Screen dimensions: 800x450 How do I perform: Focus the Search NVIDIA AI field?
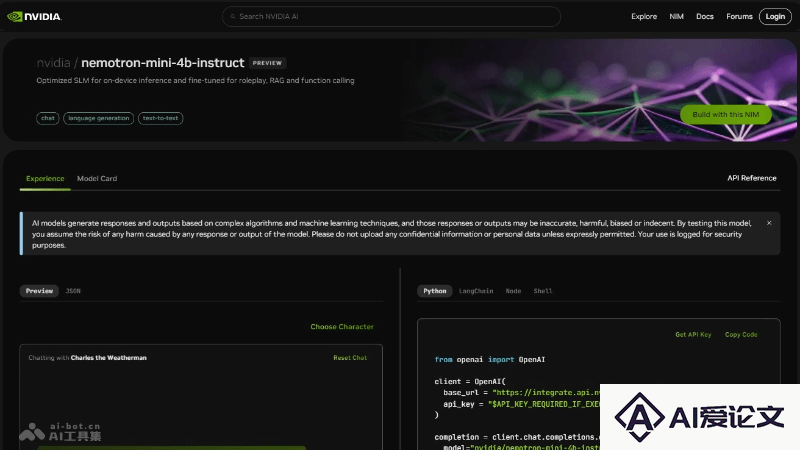tap(391, 16)
